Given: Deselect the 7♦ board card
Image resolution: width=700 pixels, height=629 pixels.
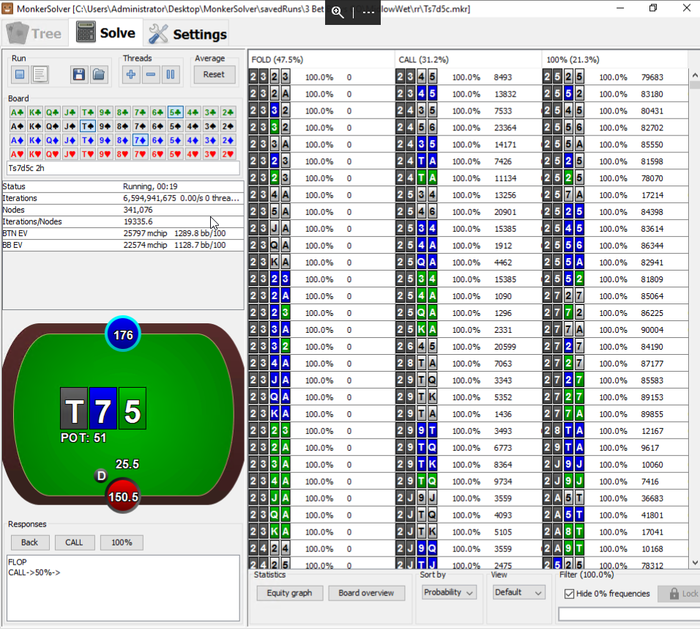Looking at the screenshot, I should click(x=140, y=140).
